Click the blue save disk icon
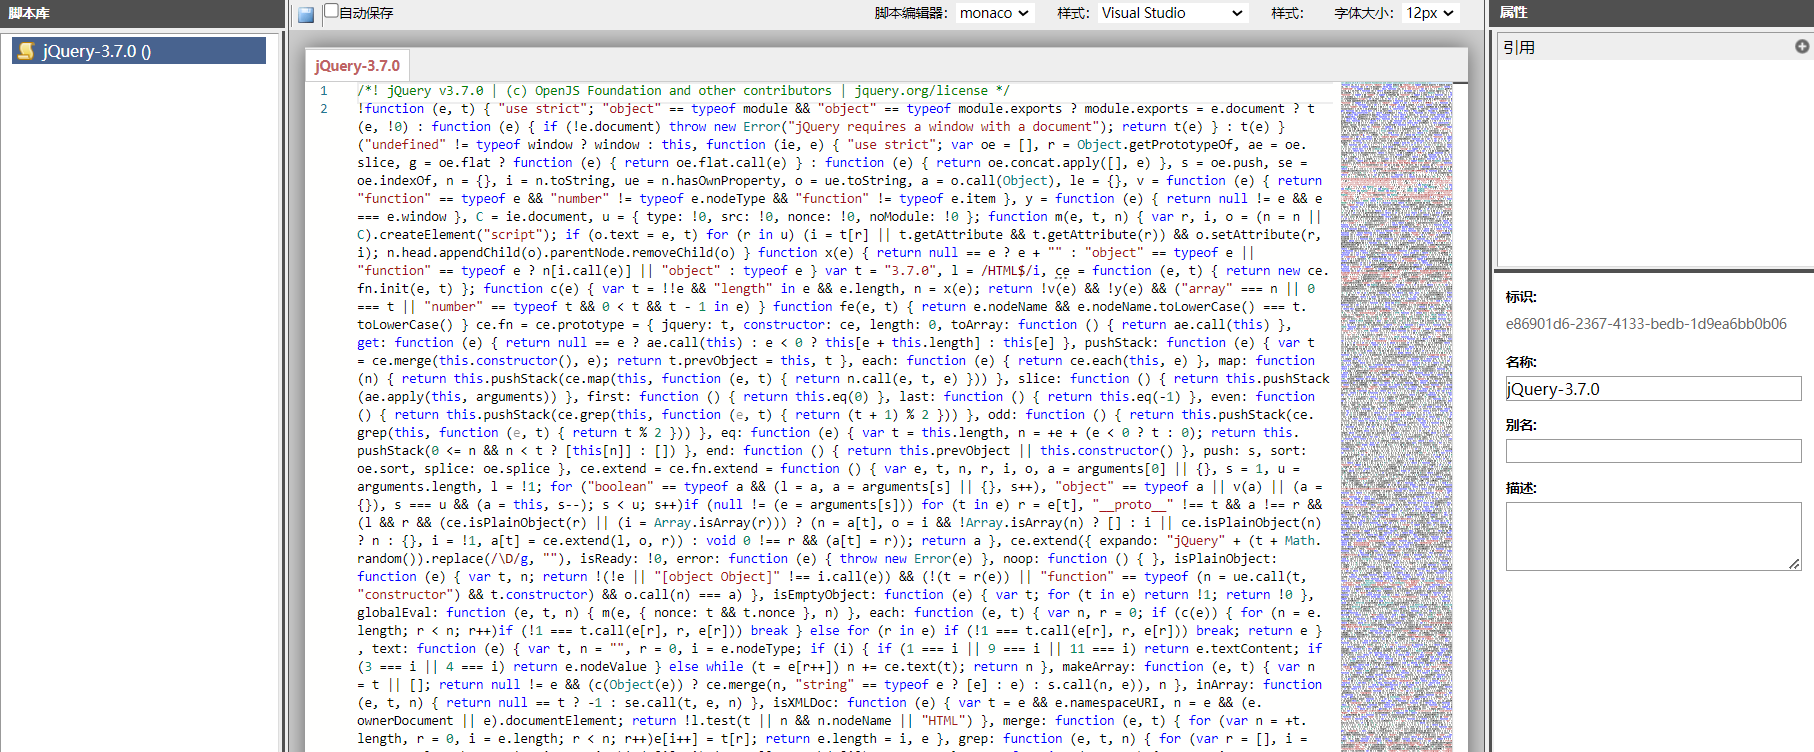Screen dimensions: 1814x752 [306, 14]
